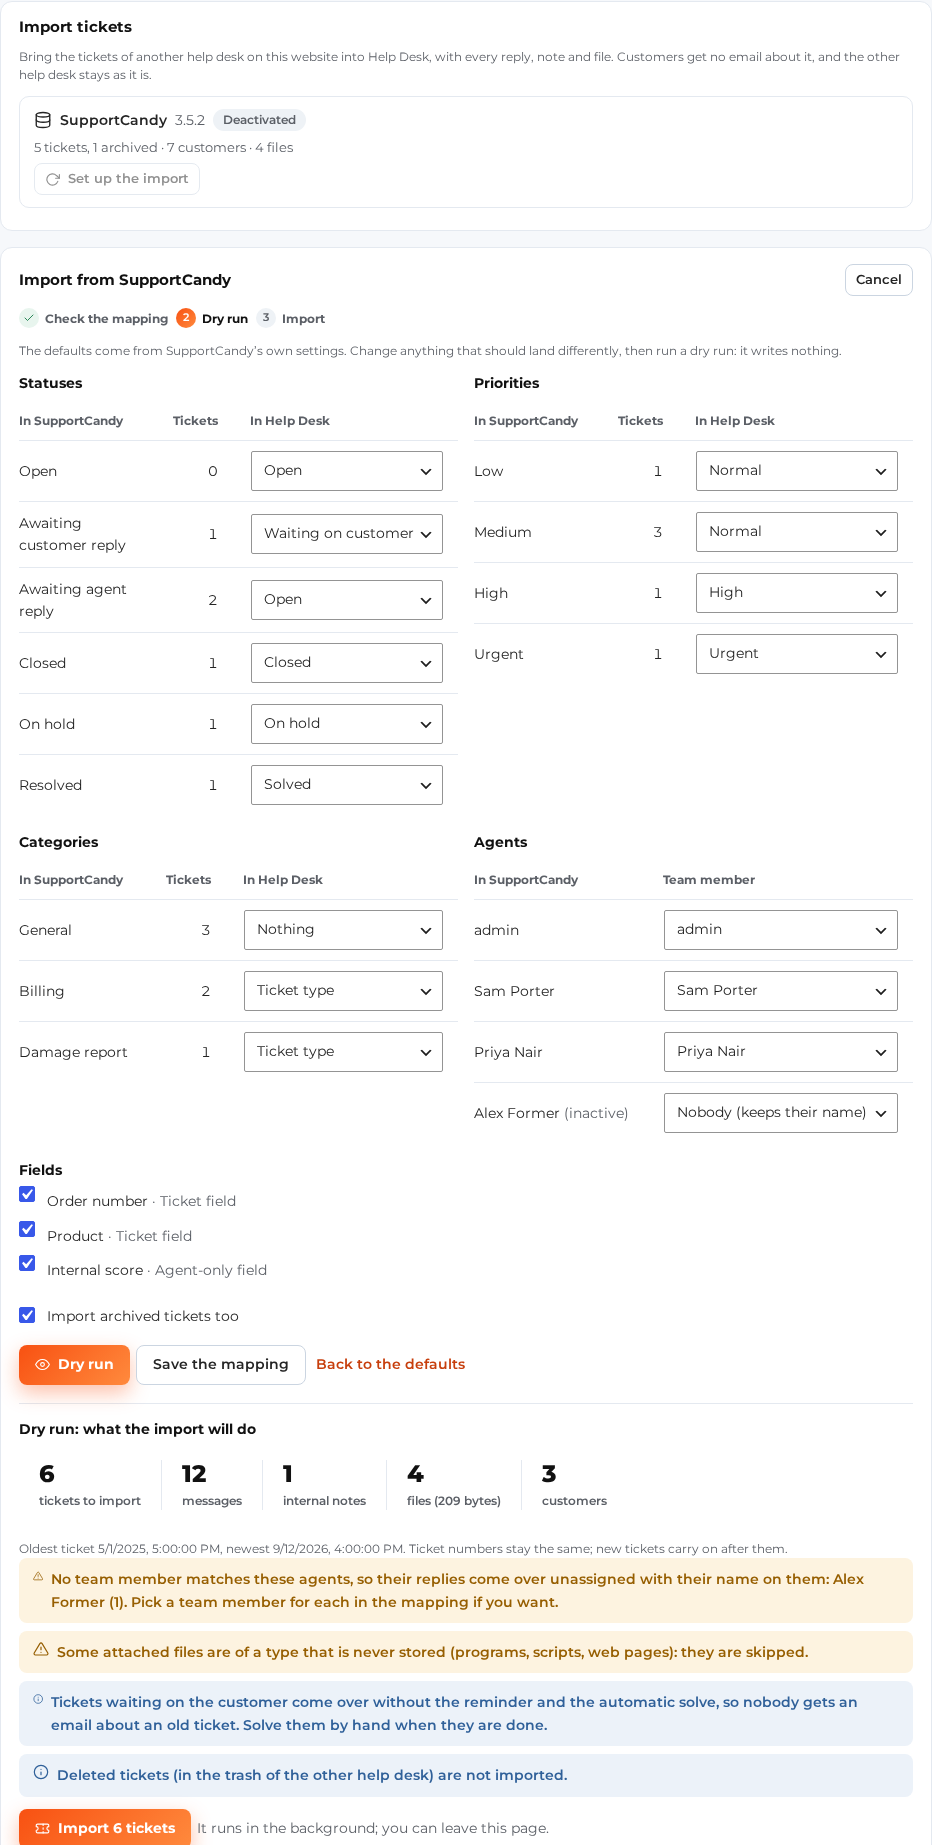Screen dimensions: 932x1845
Task: Go to the Check the mapping step
Action: click(94, 318)
